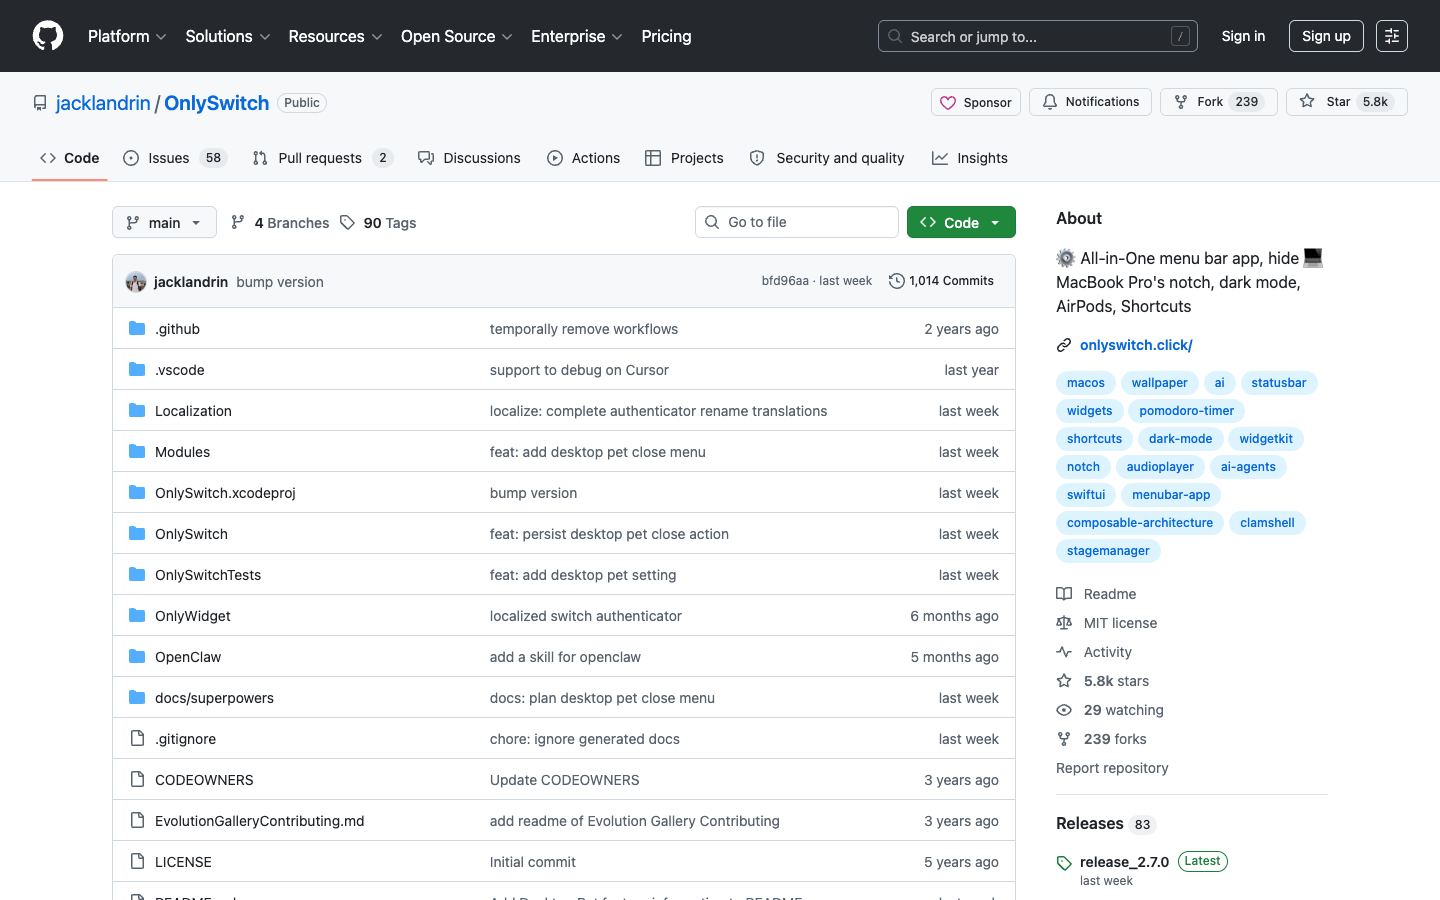The width and height of the screenshot is (1440, 900).
Task: Expand the Platform menu
Action: [x=127, y=36]
